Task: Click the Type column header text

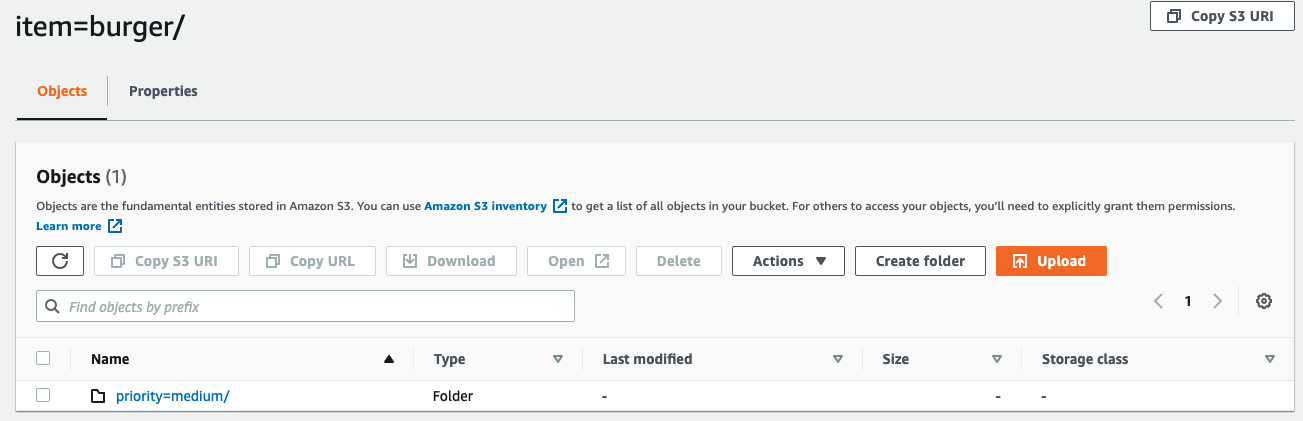Action: point(449,359)
